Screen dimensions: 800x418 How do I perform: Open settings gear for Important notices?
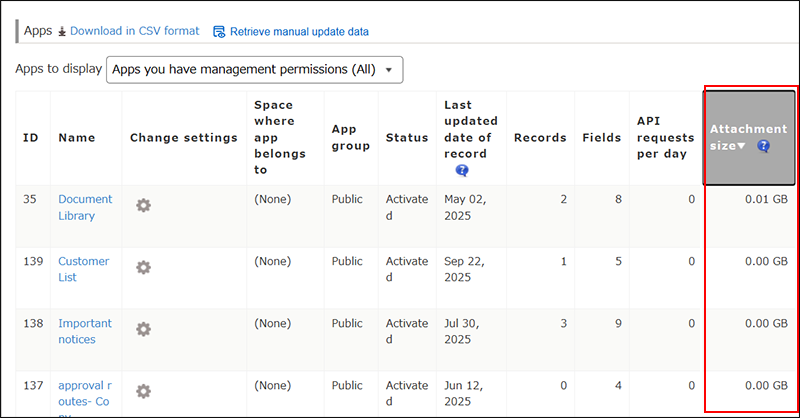[143, 329]
